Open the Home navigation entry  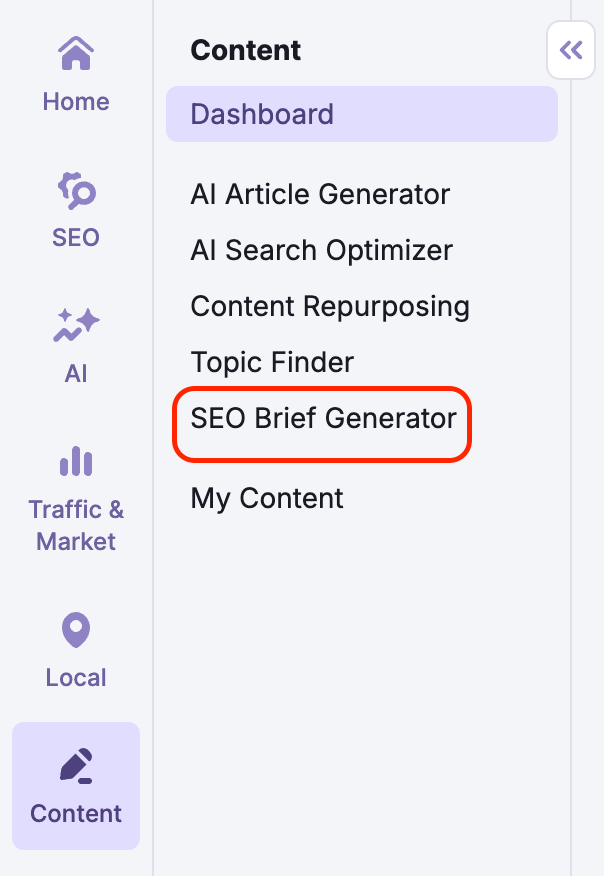click(75, 75)
